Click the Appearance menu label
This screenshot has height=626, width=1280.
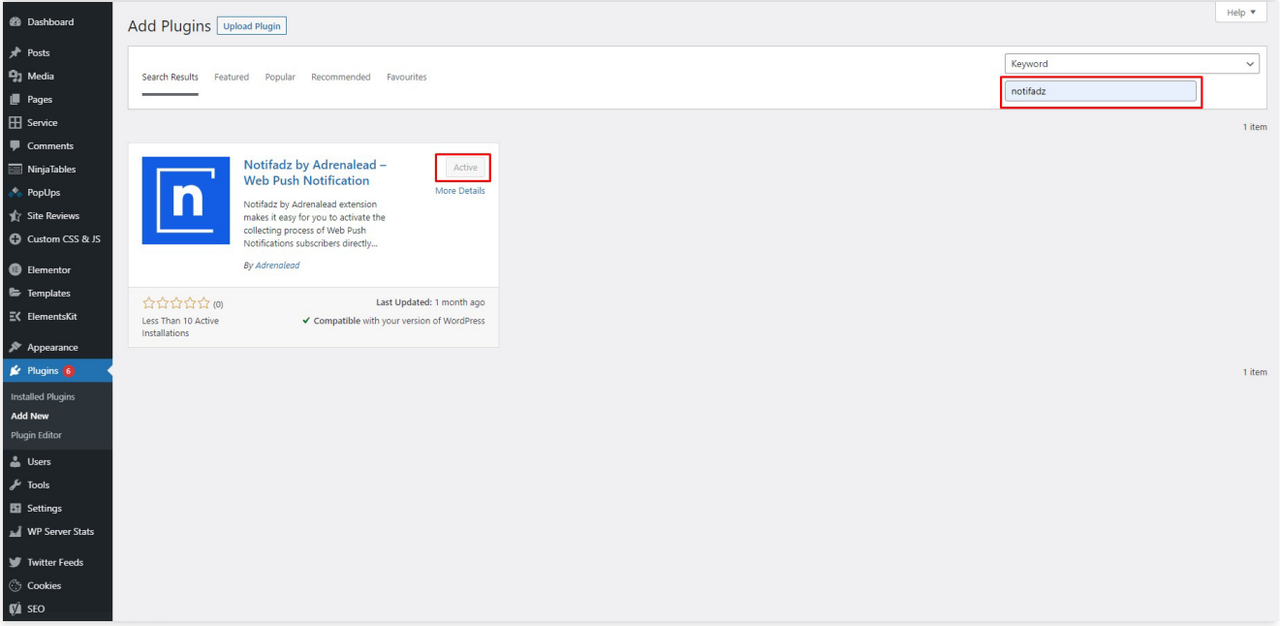(52, 348)
